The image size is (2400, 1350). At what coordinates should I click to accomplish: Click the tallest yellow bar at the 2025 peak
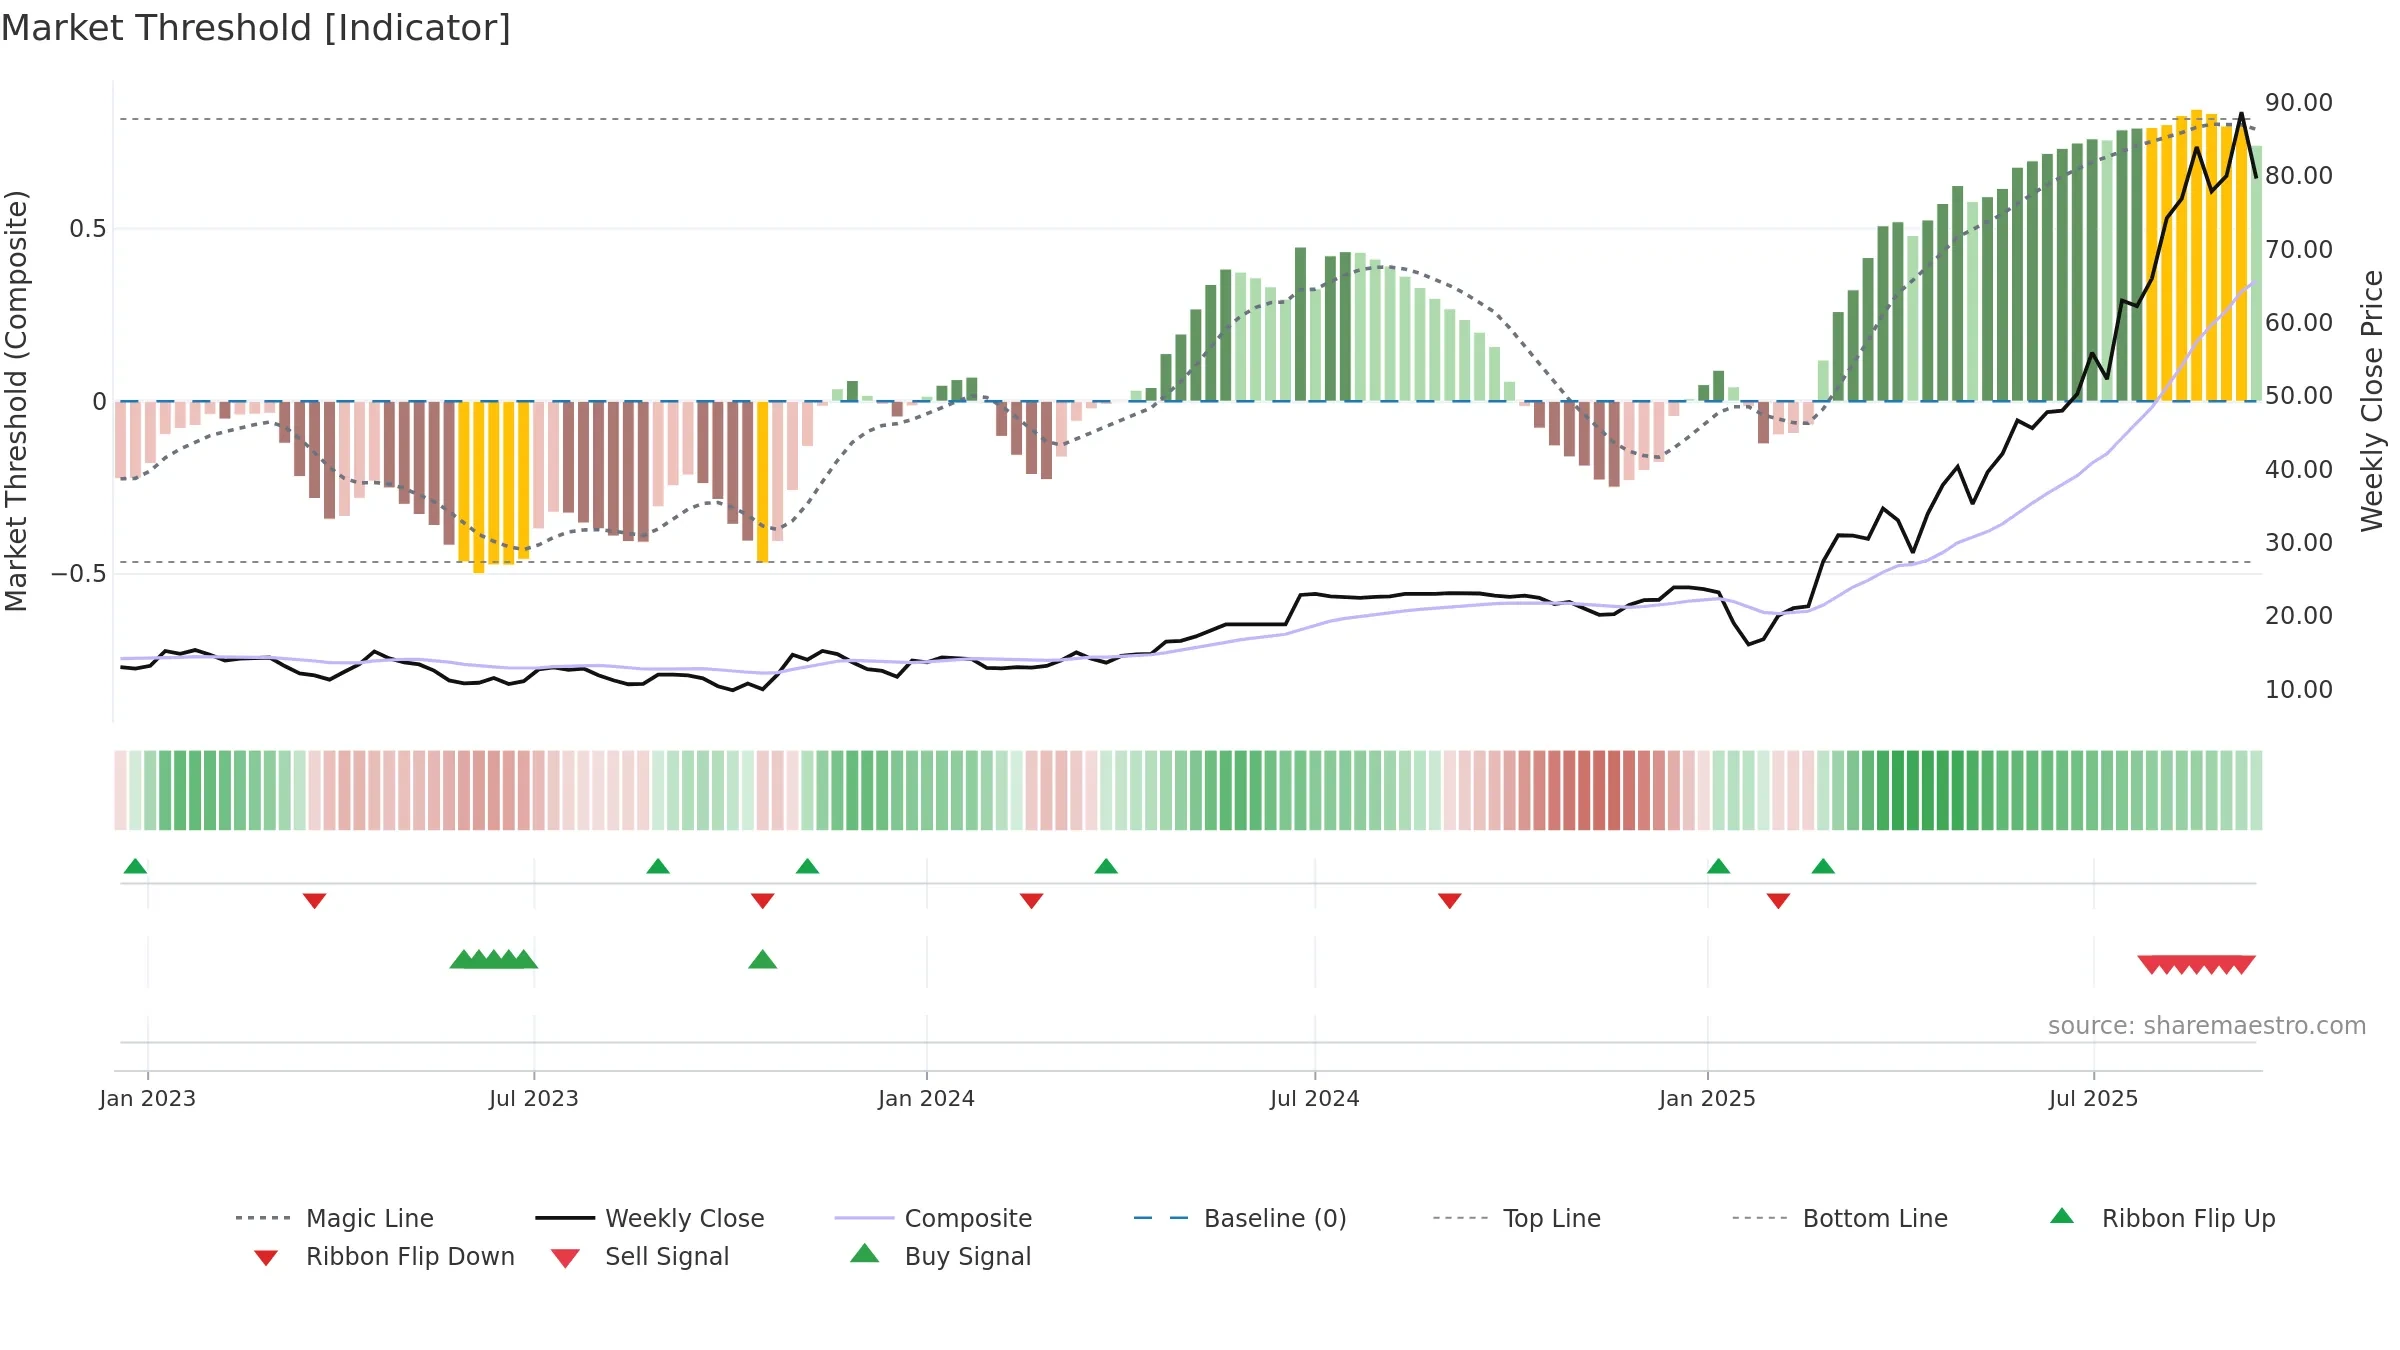(x=2197, y=255)
